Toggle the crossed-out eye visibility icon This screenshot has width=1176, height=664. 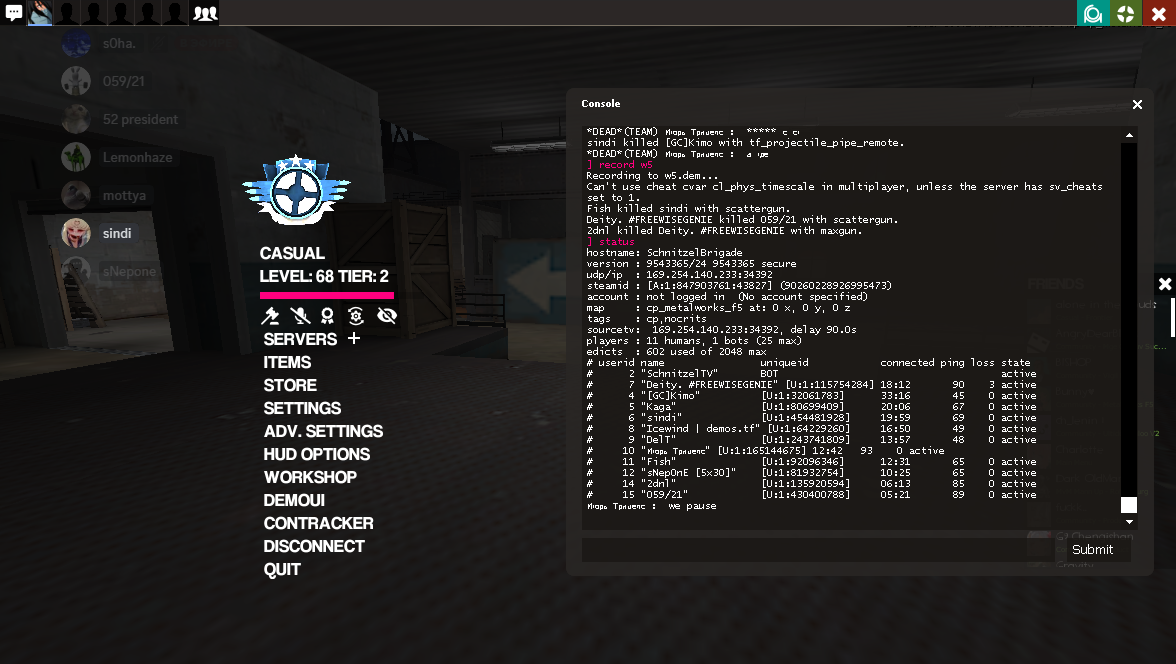[x=387, y=316]
